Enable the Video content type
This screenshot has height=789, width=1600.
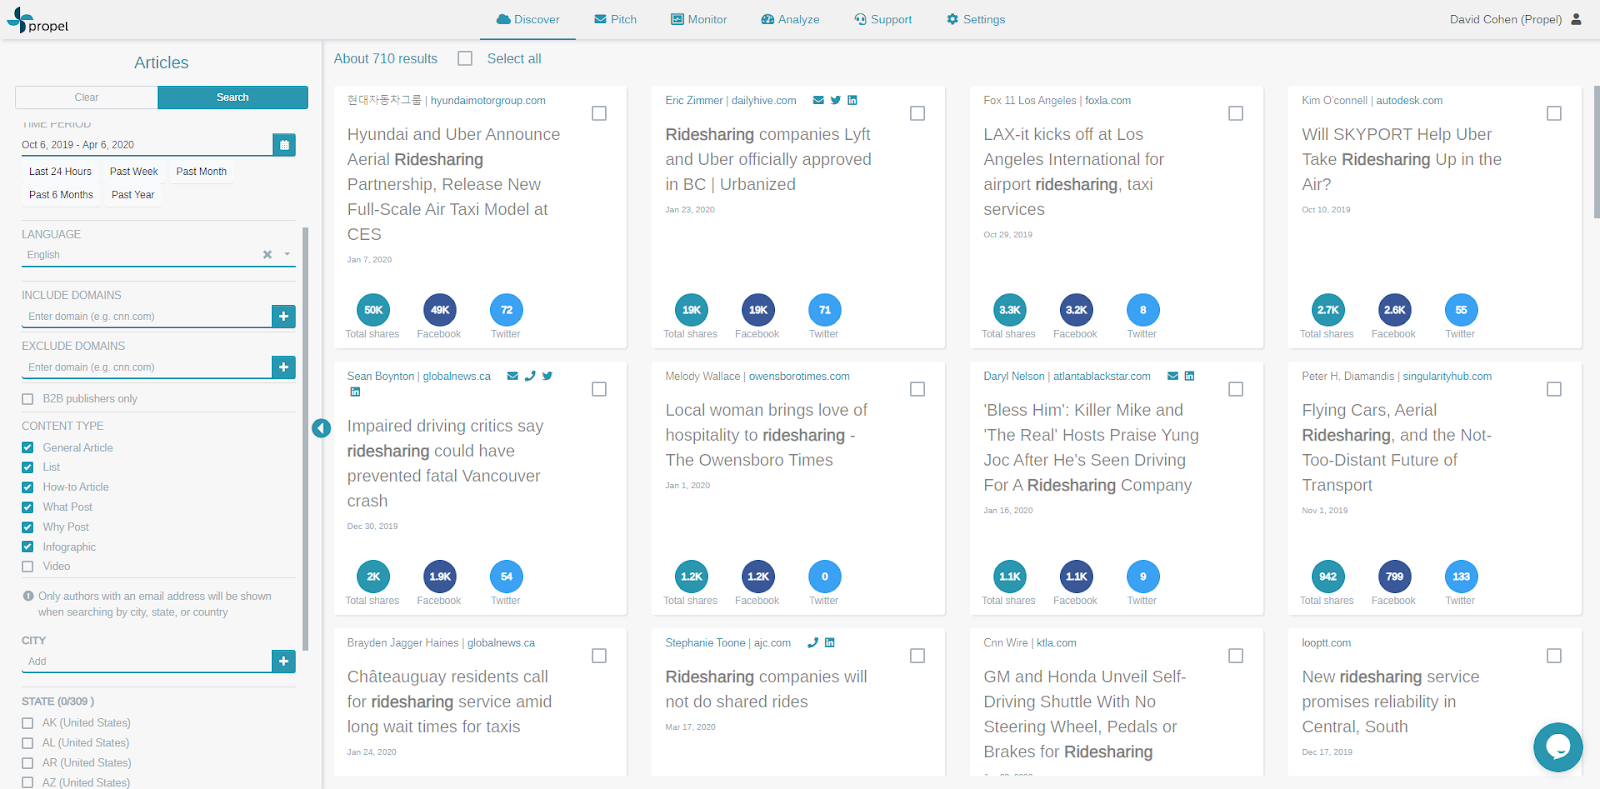(28, 567)
